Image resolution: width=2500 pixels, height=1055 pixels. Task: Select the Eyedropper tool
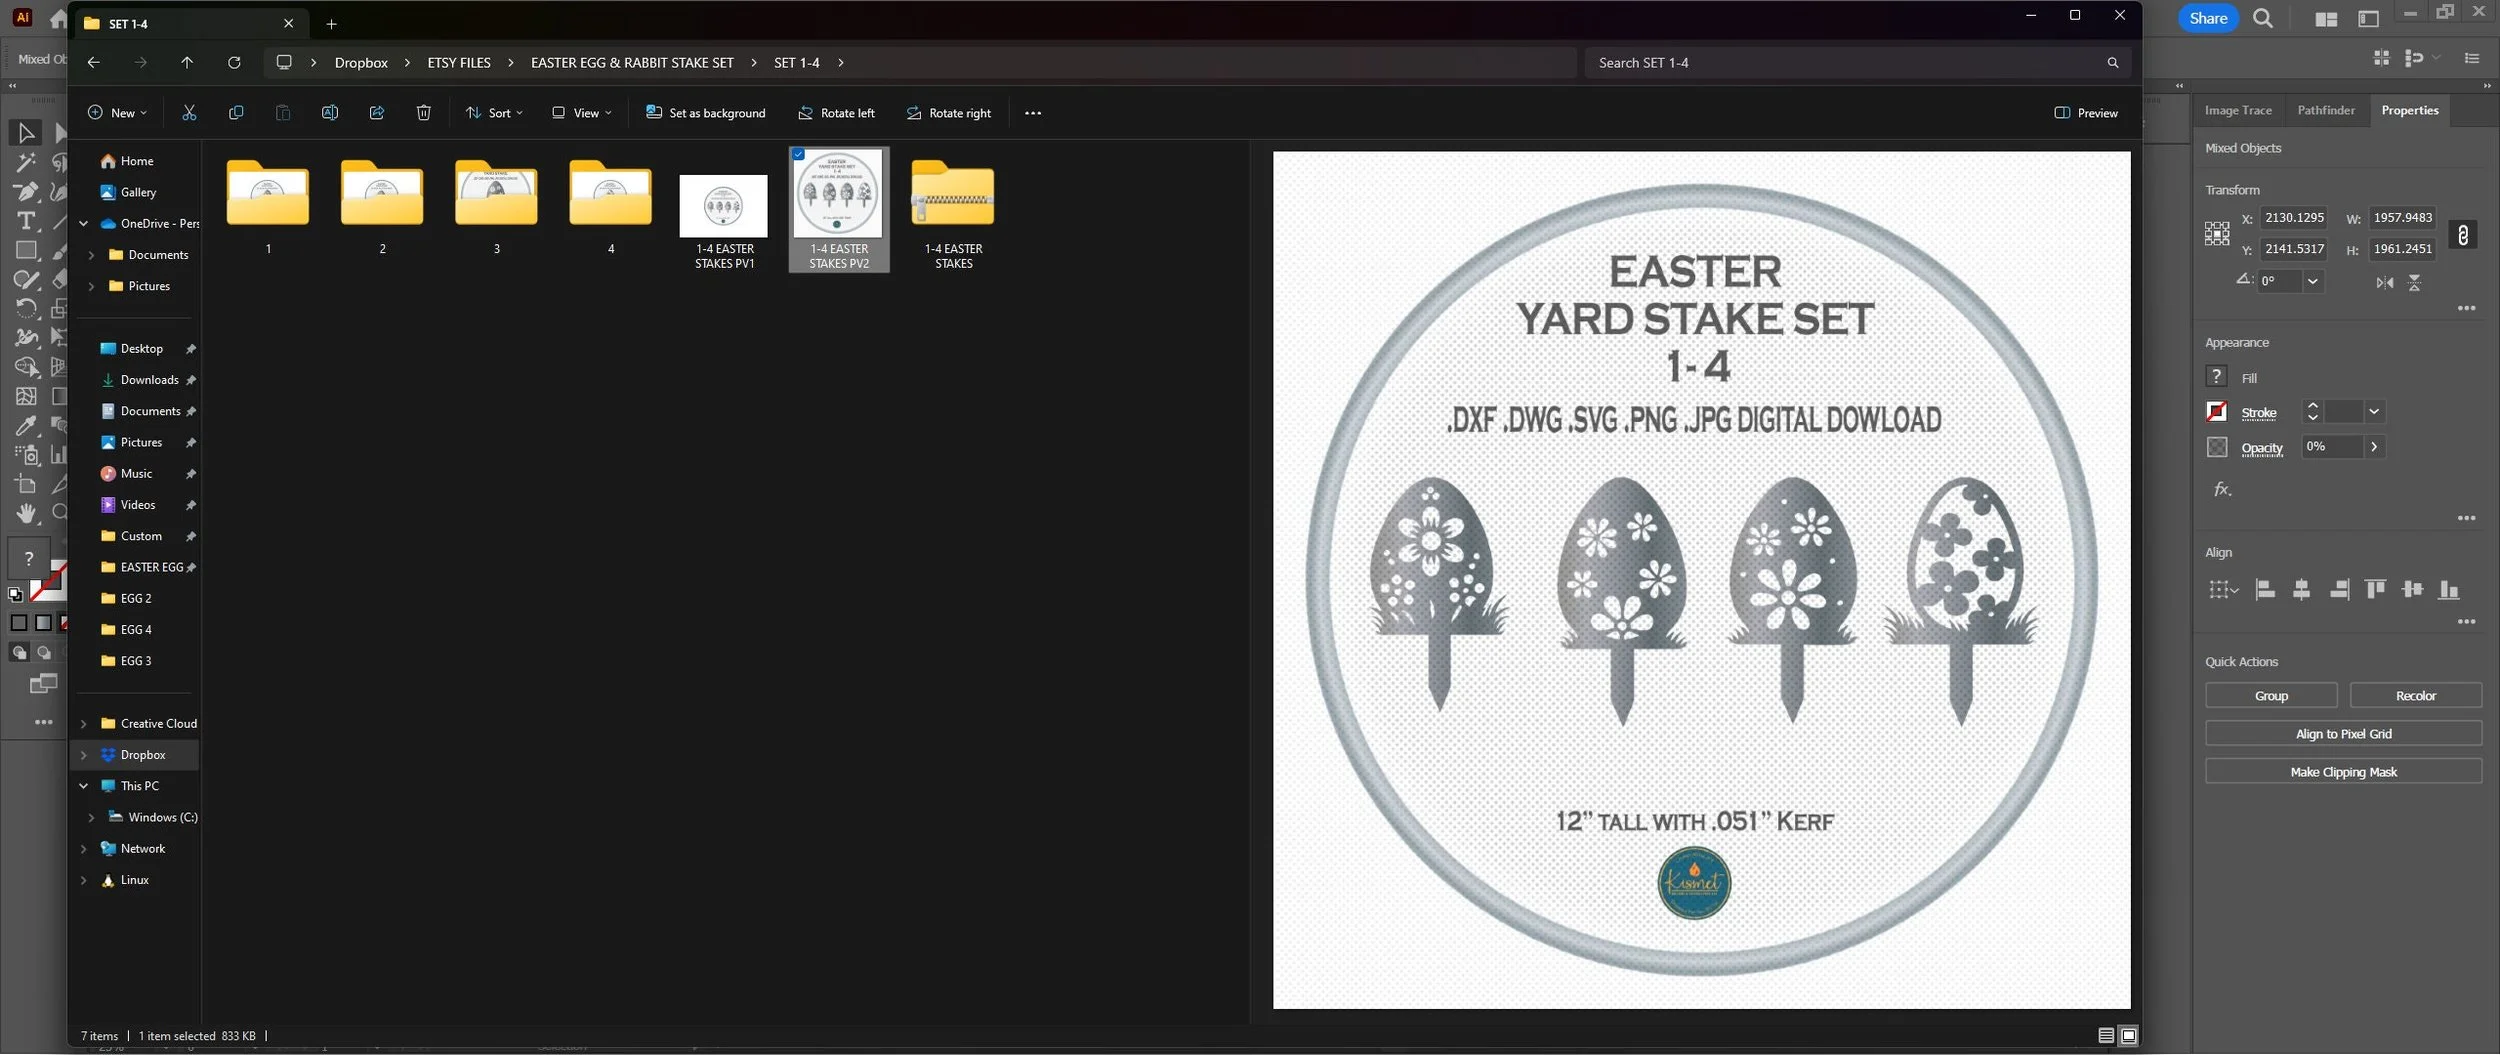[26, 425]
